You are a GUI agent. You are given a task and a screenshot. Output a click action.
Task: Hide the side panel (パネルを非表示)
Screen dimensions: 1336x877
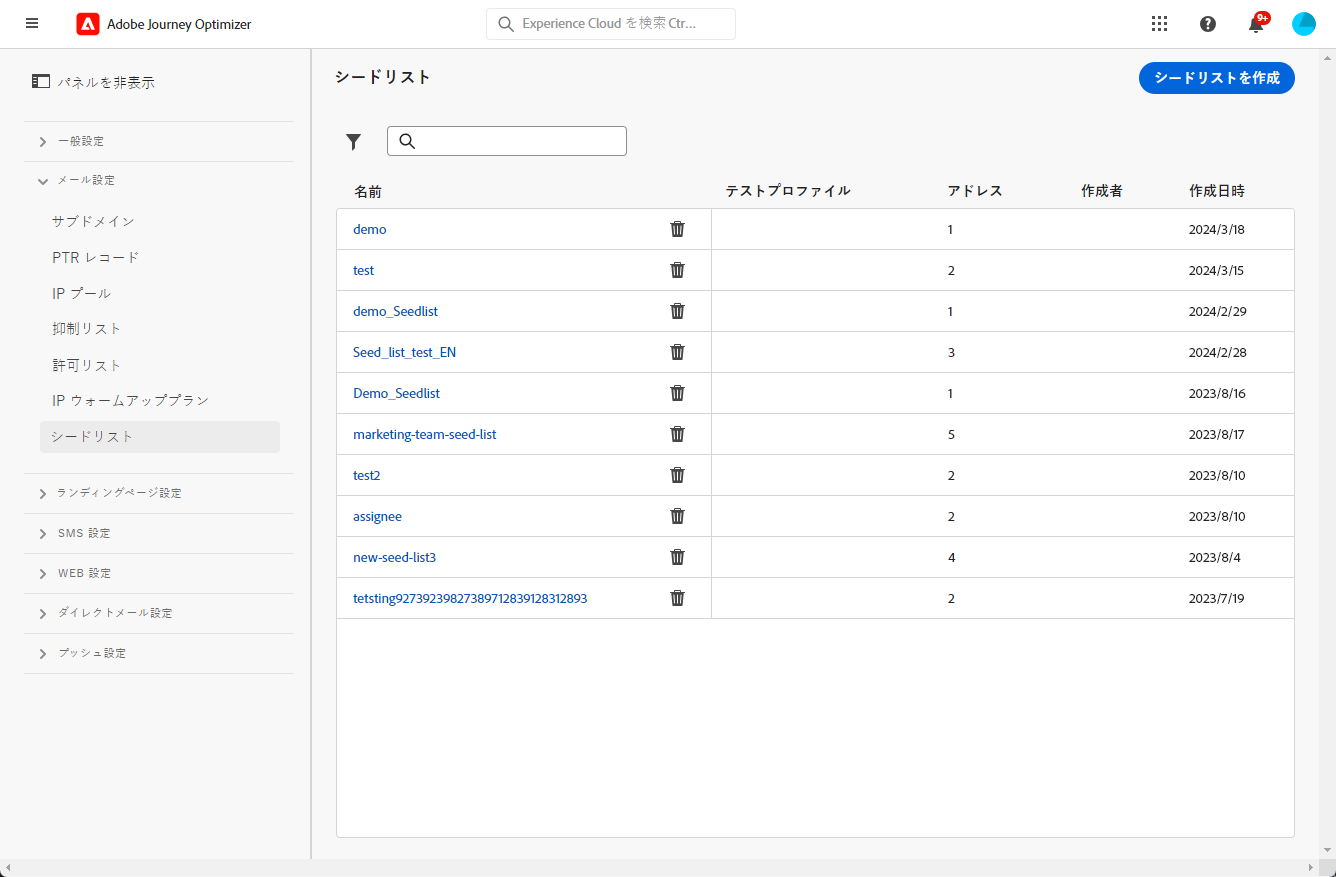click(93, 82)
